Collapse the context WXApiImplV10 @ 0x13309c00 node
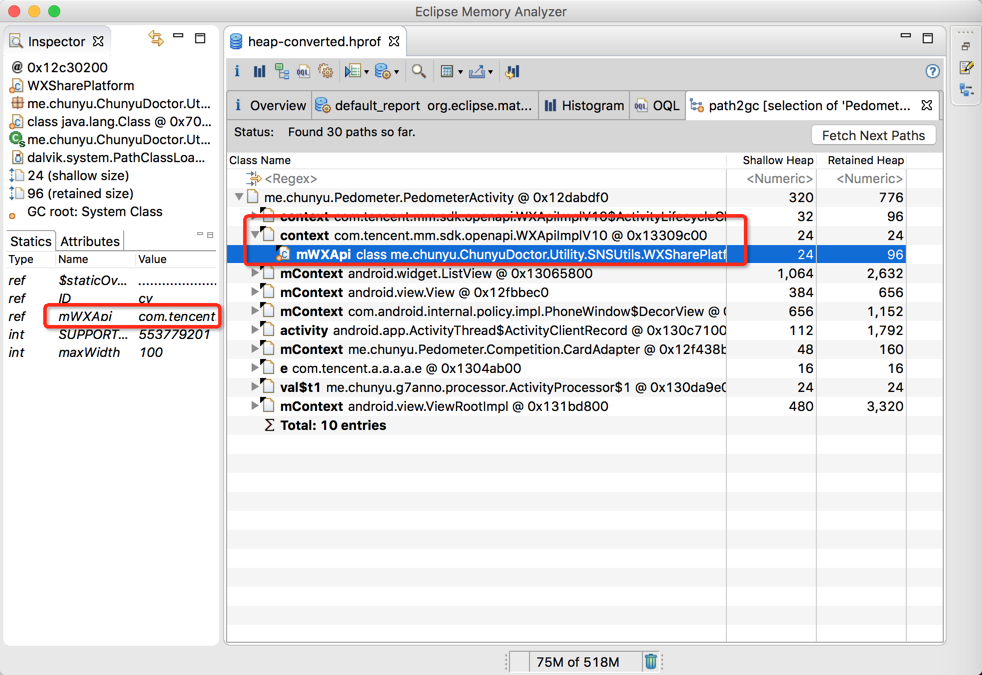 tap(255, 235)
